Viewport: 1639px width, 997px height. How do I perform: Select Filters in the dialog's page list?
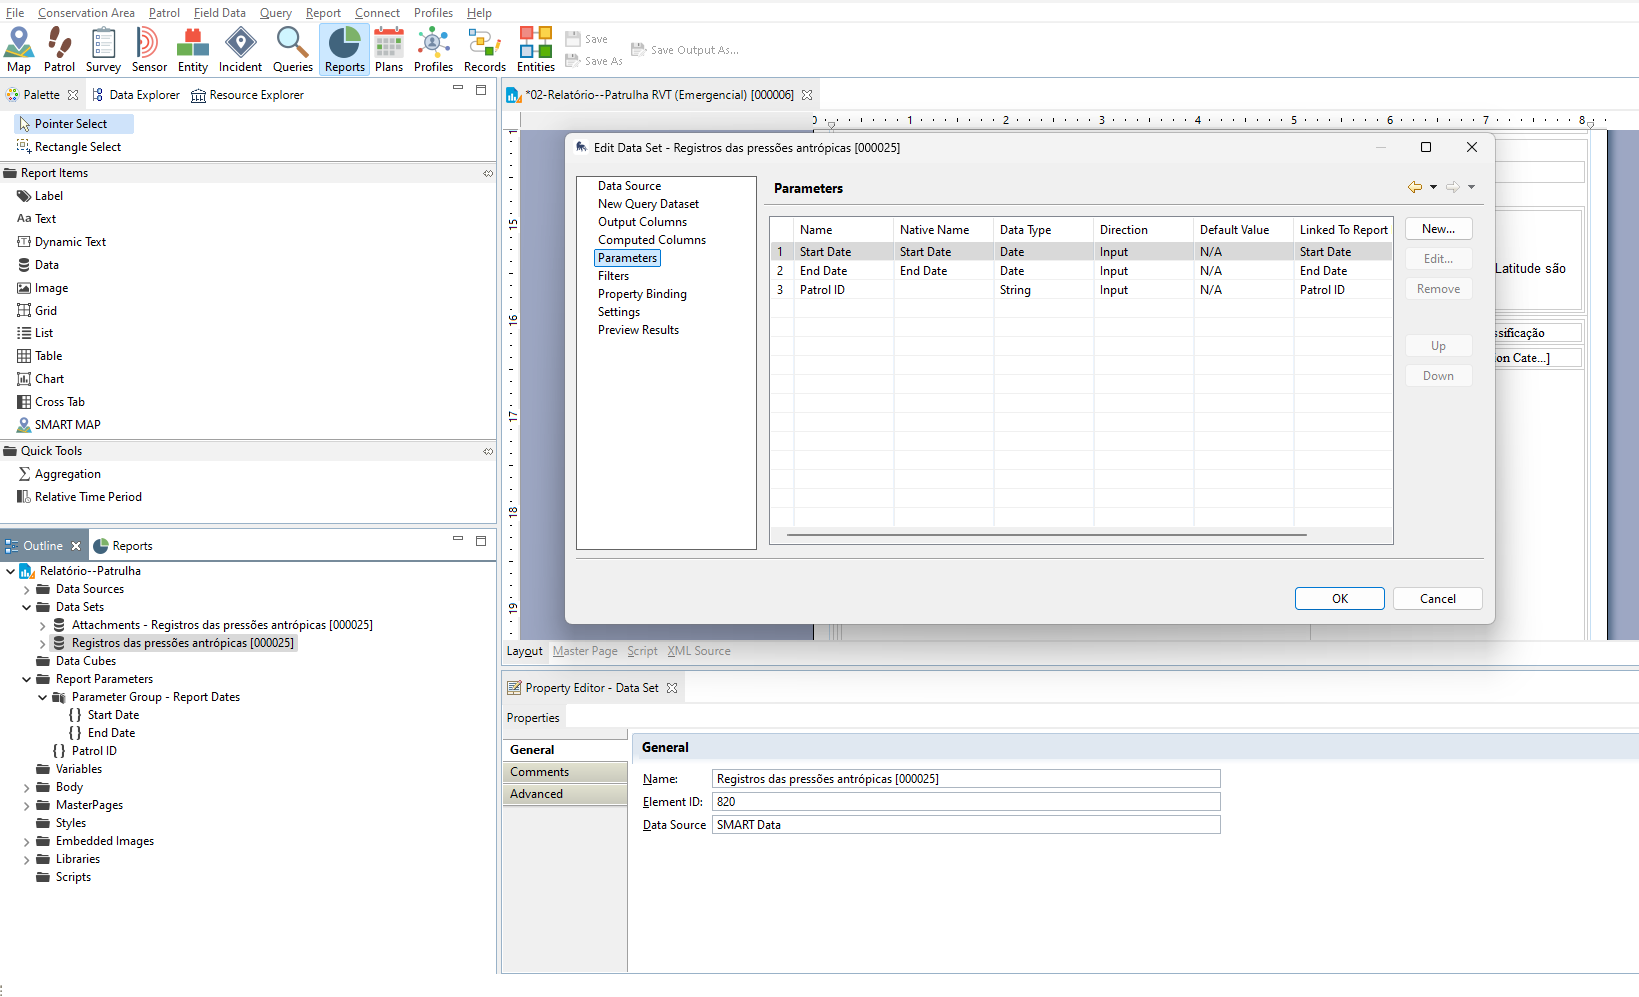[613, 276]
